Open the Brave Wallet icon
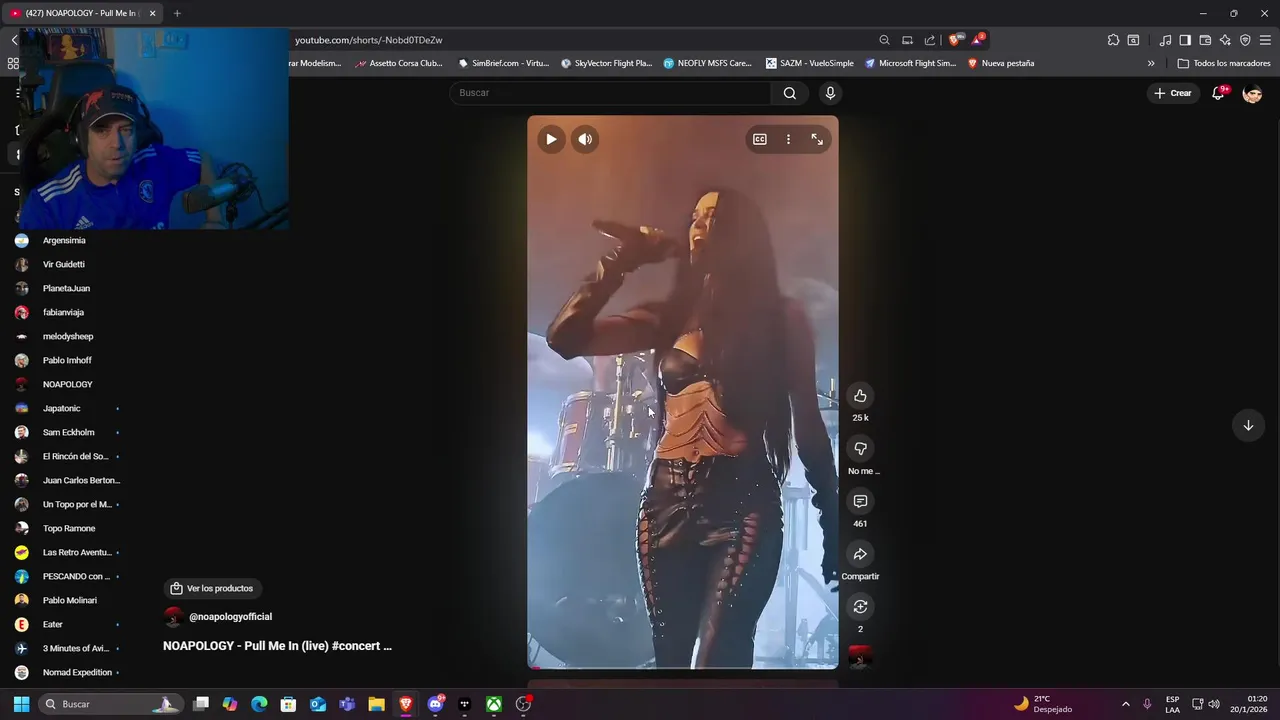 [1205, 40]
